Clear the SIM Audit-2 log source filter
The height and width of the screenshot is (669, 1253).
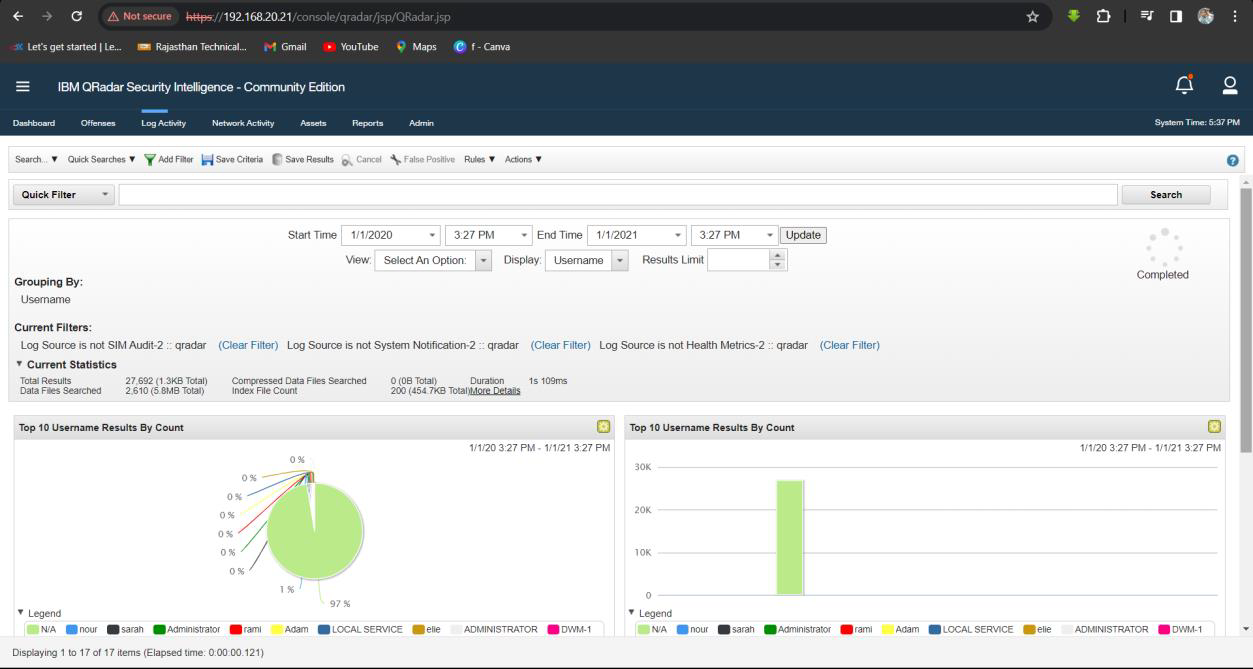(x=248, y=345)
